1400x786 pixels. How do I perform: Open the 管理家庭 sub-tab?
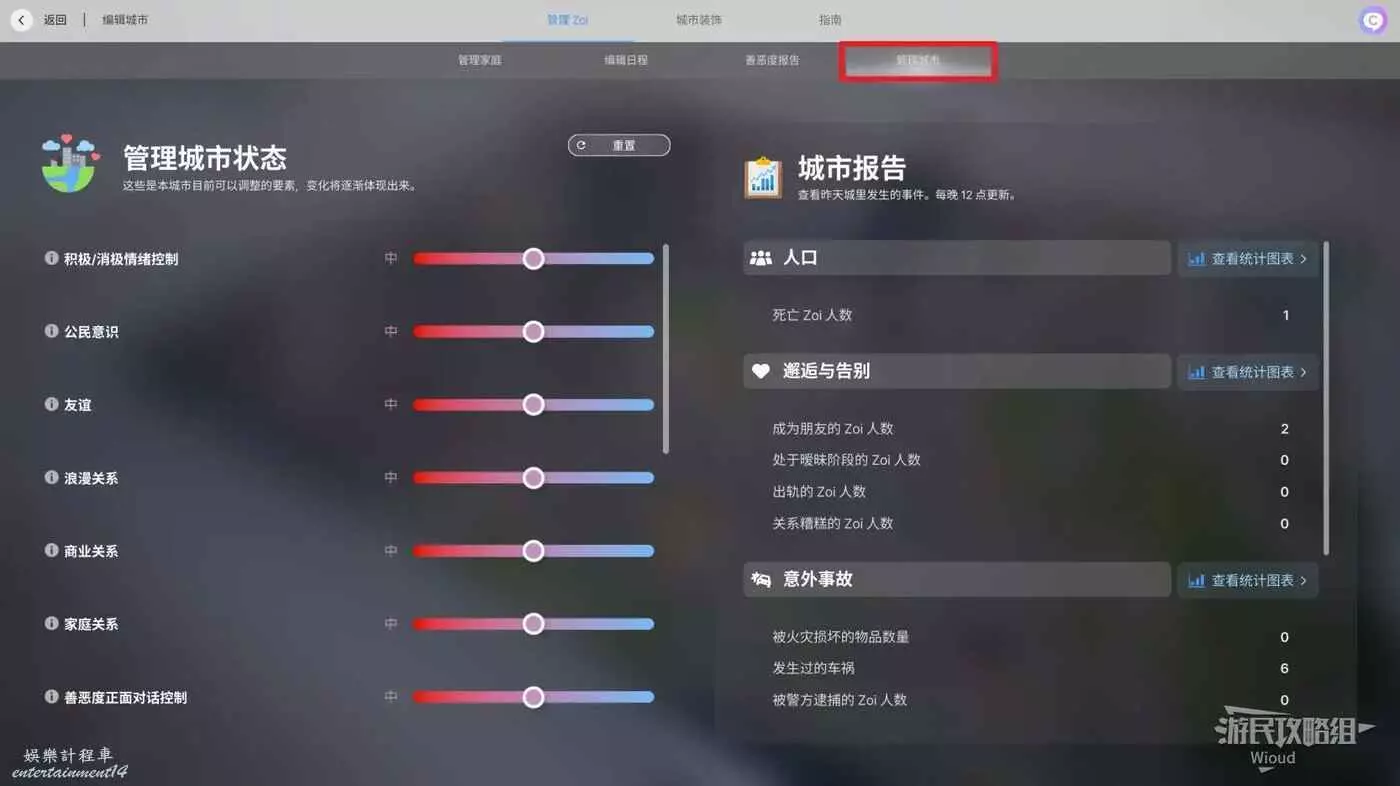[480, 60]
